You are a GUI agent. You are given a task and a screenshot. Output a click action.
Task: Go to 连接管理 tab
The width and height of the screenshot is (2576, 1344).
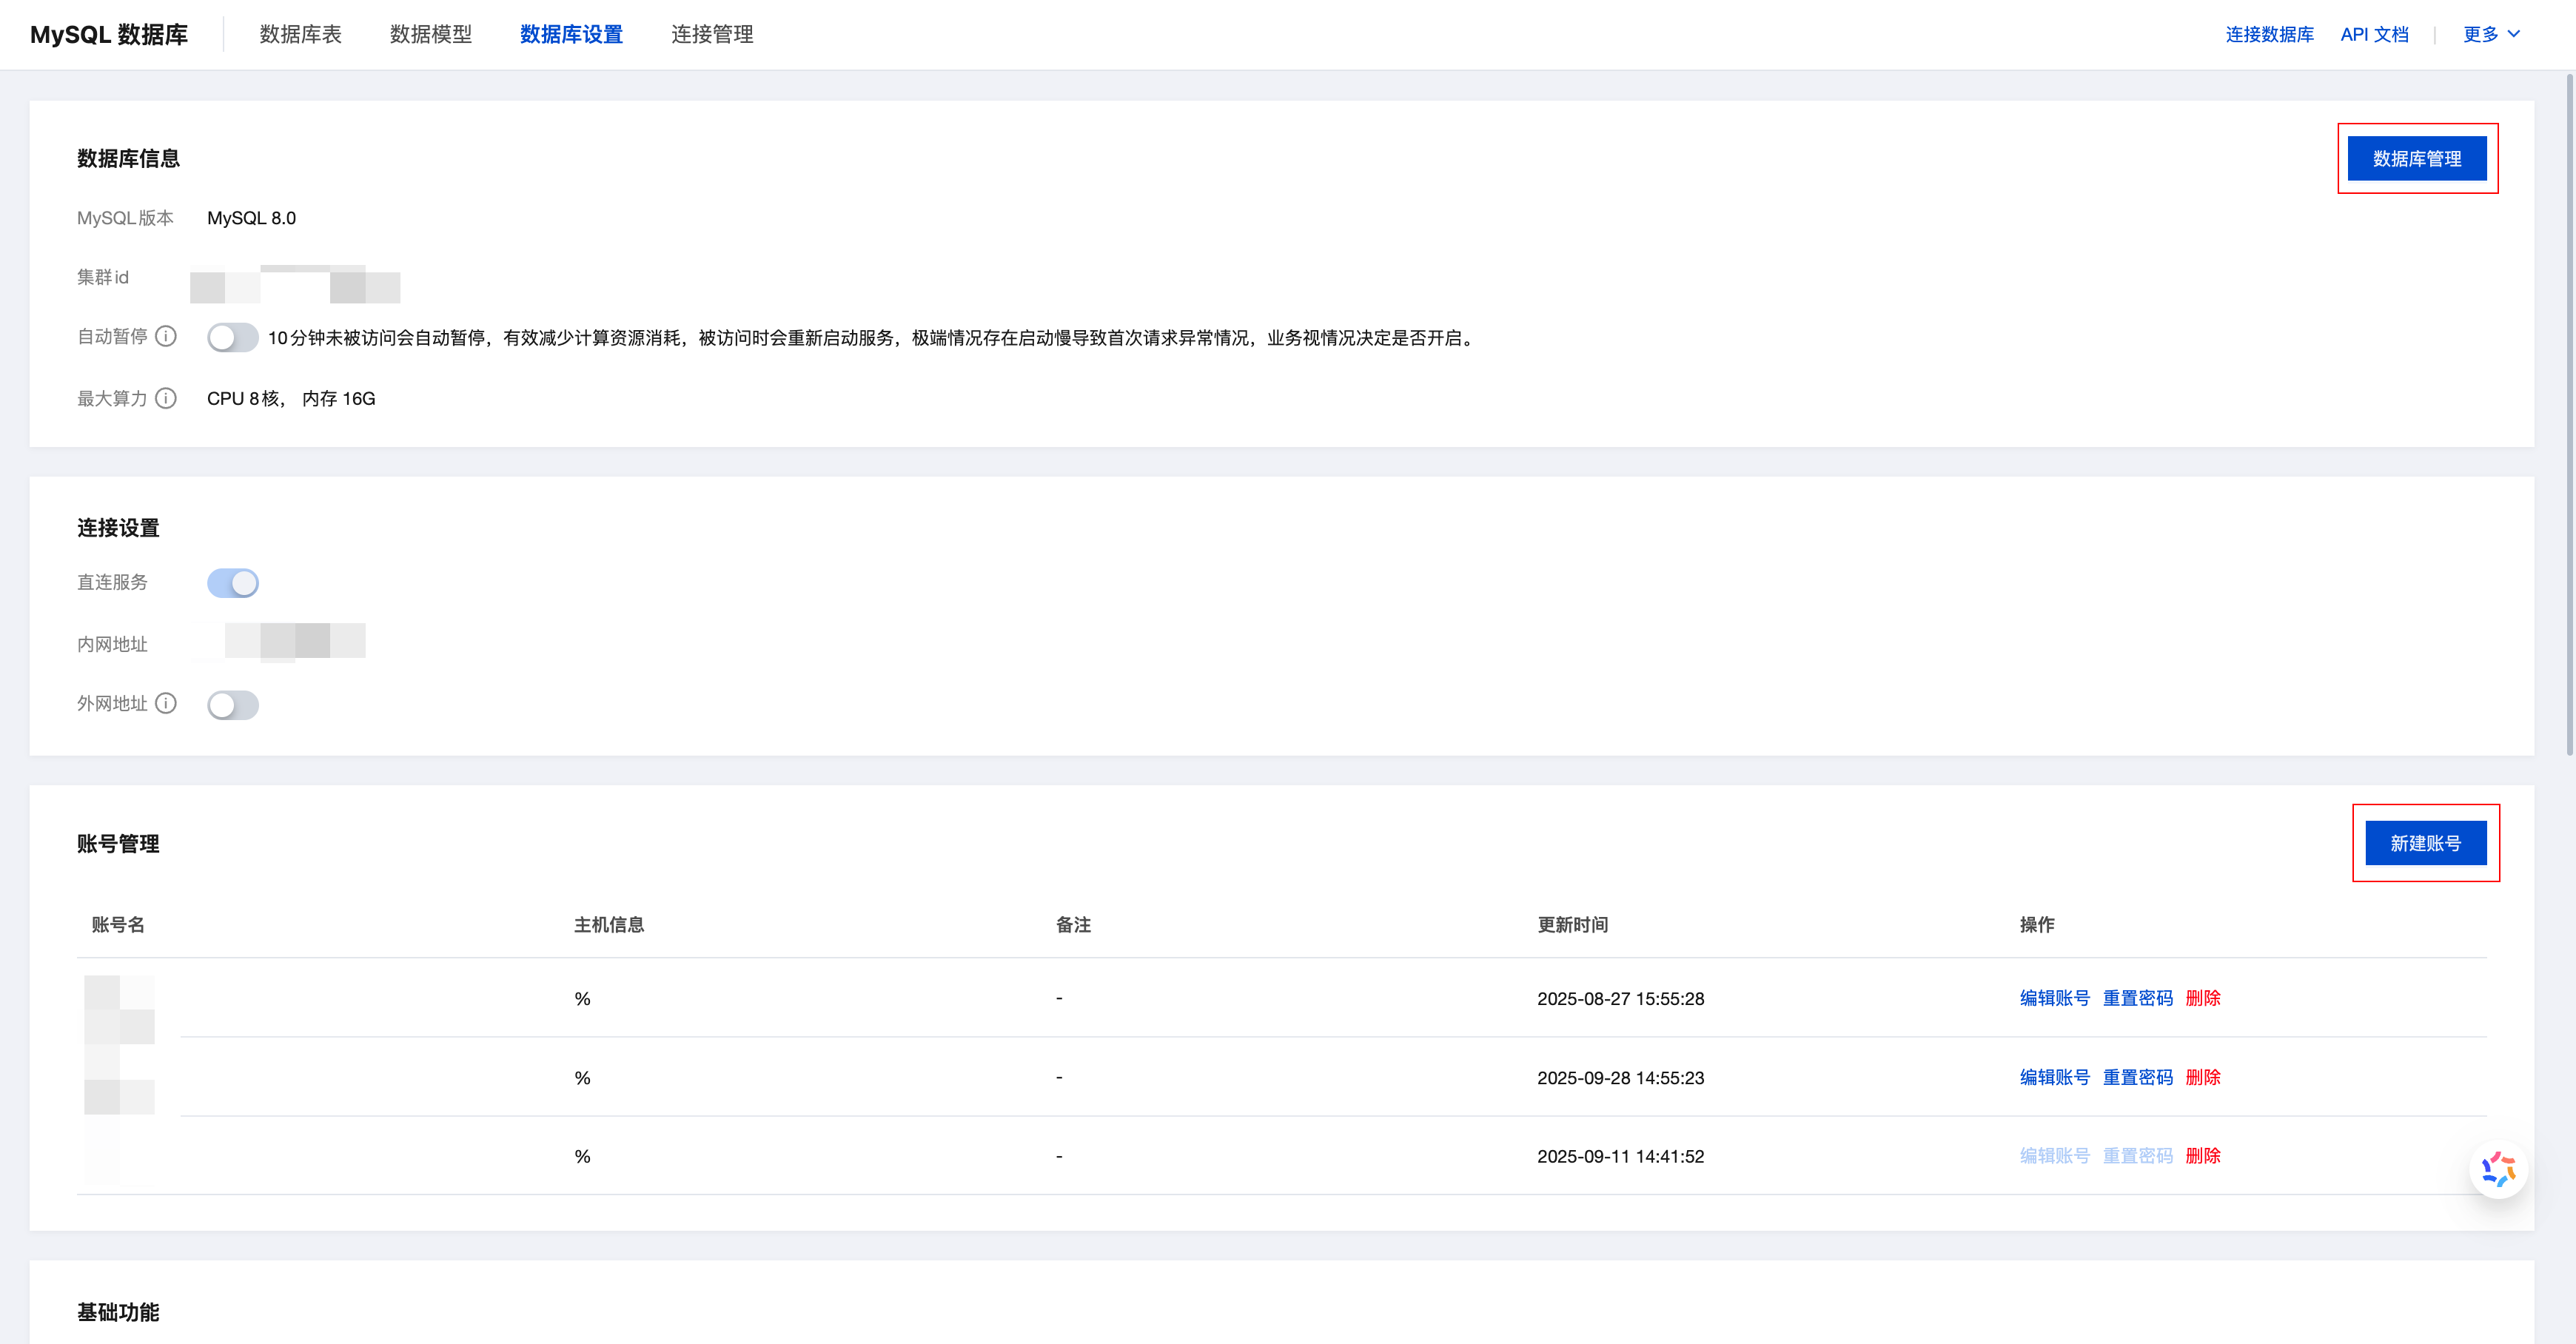tap(712, 34)
